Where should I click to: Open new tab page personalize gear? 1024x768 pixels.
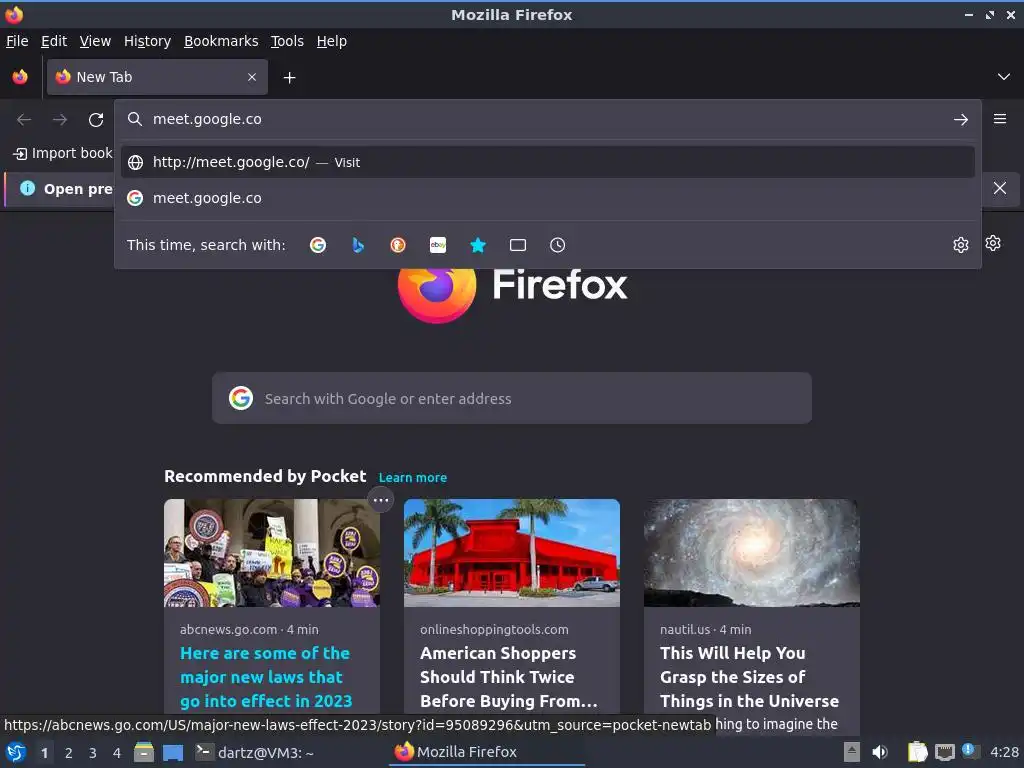[x=993, y=243]
